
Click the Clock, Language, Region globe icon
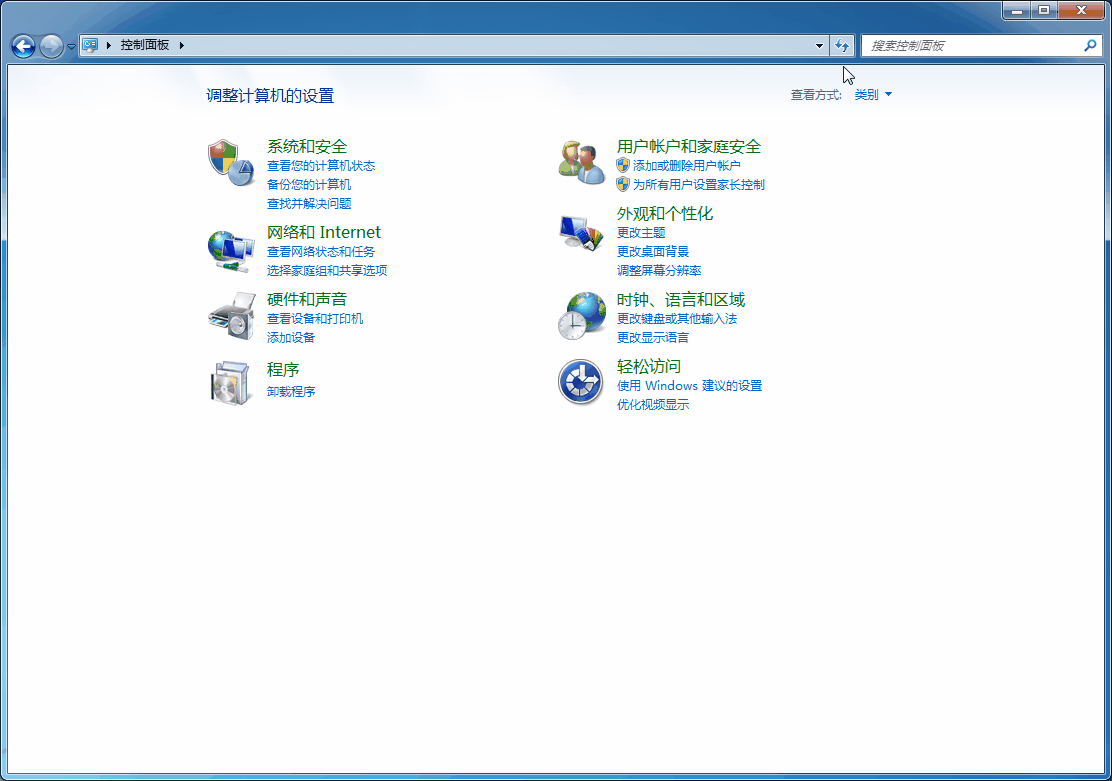(x=582, y=316)
